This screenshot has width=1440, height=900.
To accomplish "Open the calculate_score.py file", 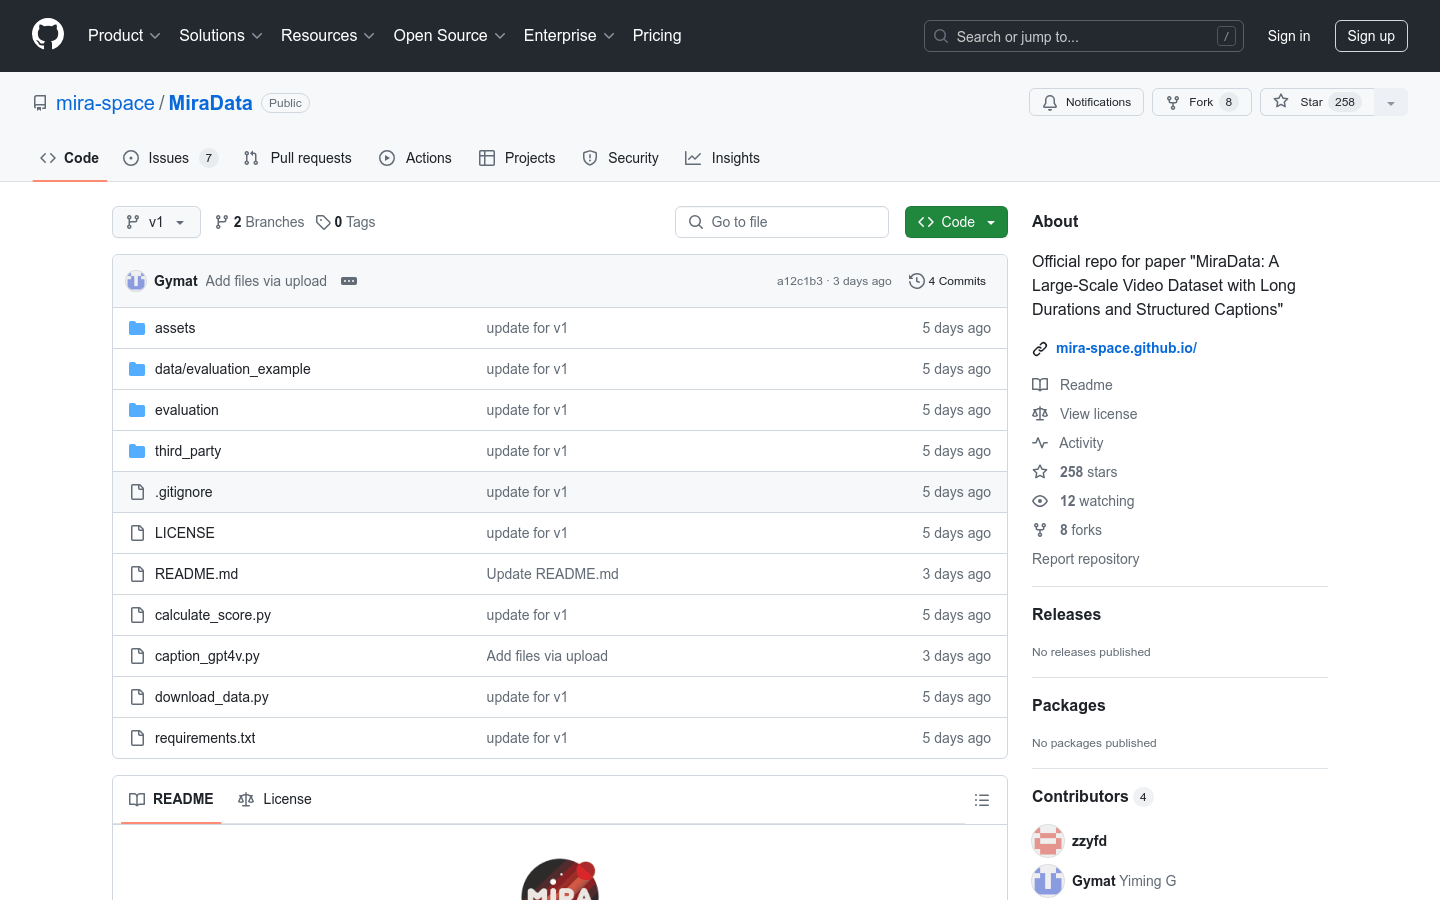I will 213,615.
